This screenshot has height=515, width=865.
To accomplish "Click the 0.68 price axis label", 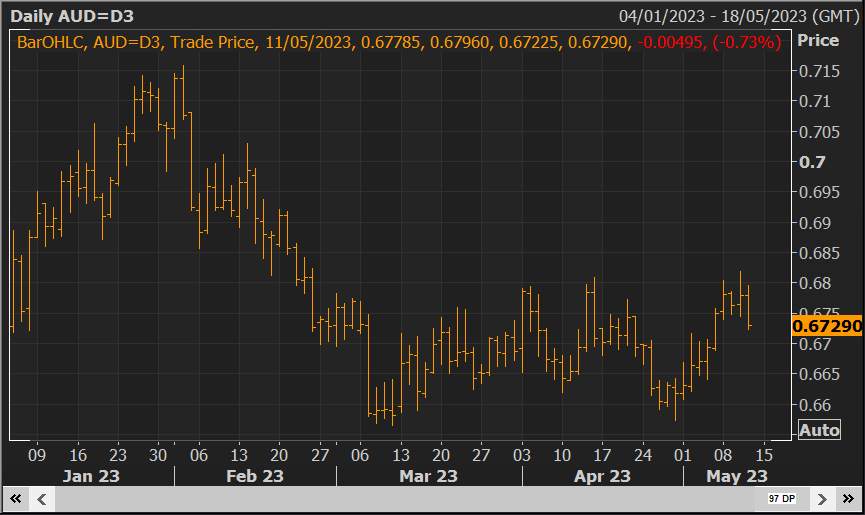I will pyautogui.click(x=815, y=283).
